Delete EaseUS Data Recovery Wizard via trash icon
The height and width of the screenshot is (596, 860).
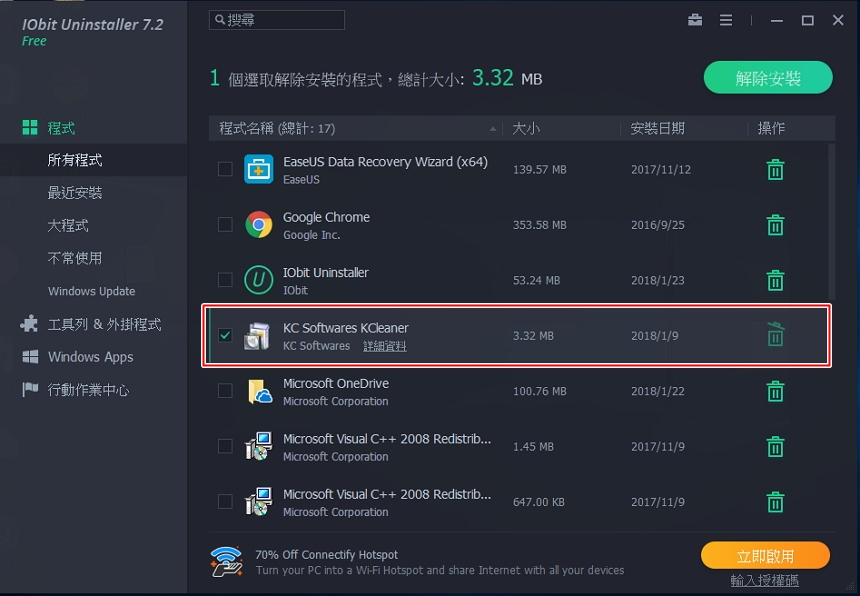coord(775,169)
